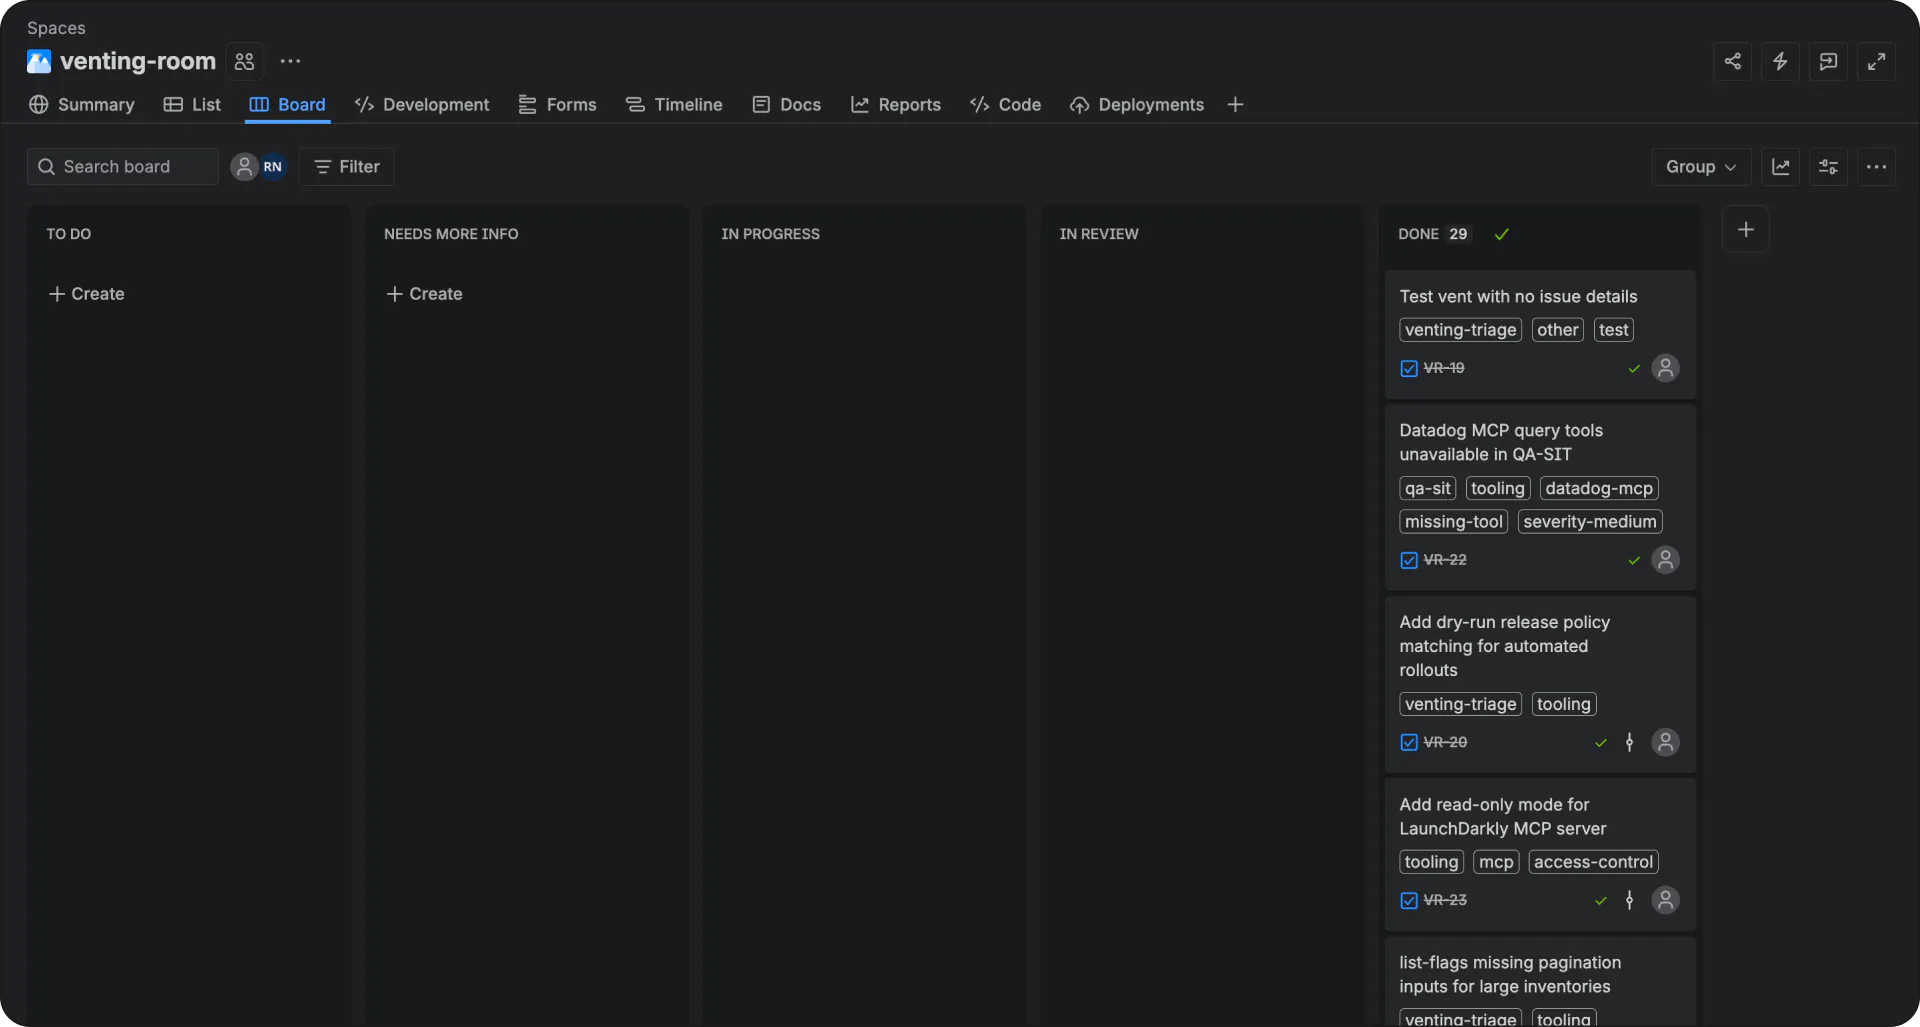This screenshot has height=1027, width=1920.
Task: Open issue key VR-22
Action: coord(1445,560)
